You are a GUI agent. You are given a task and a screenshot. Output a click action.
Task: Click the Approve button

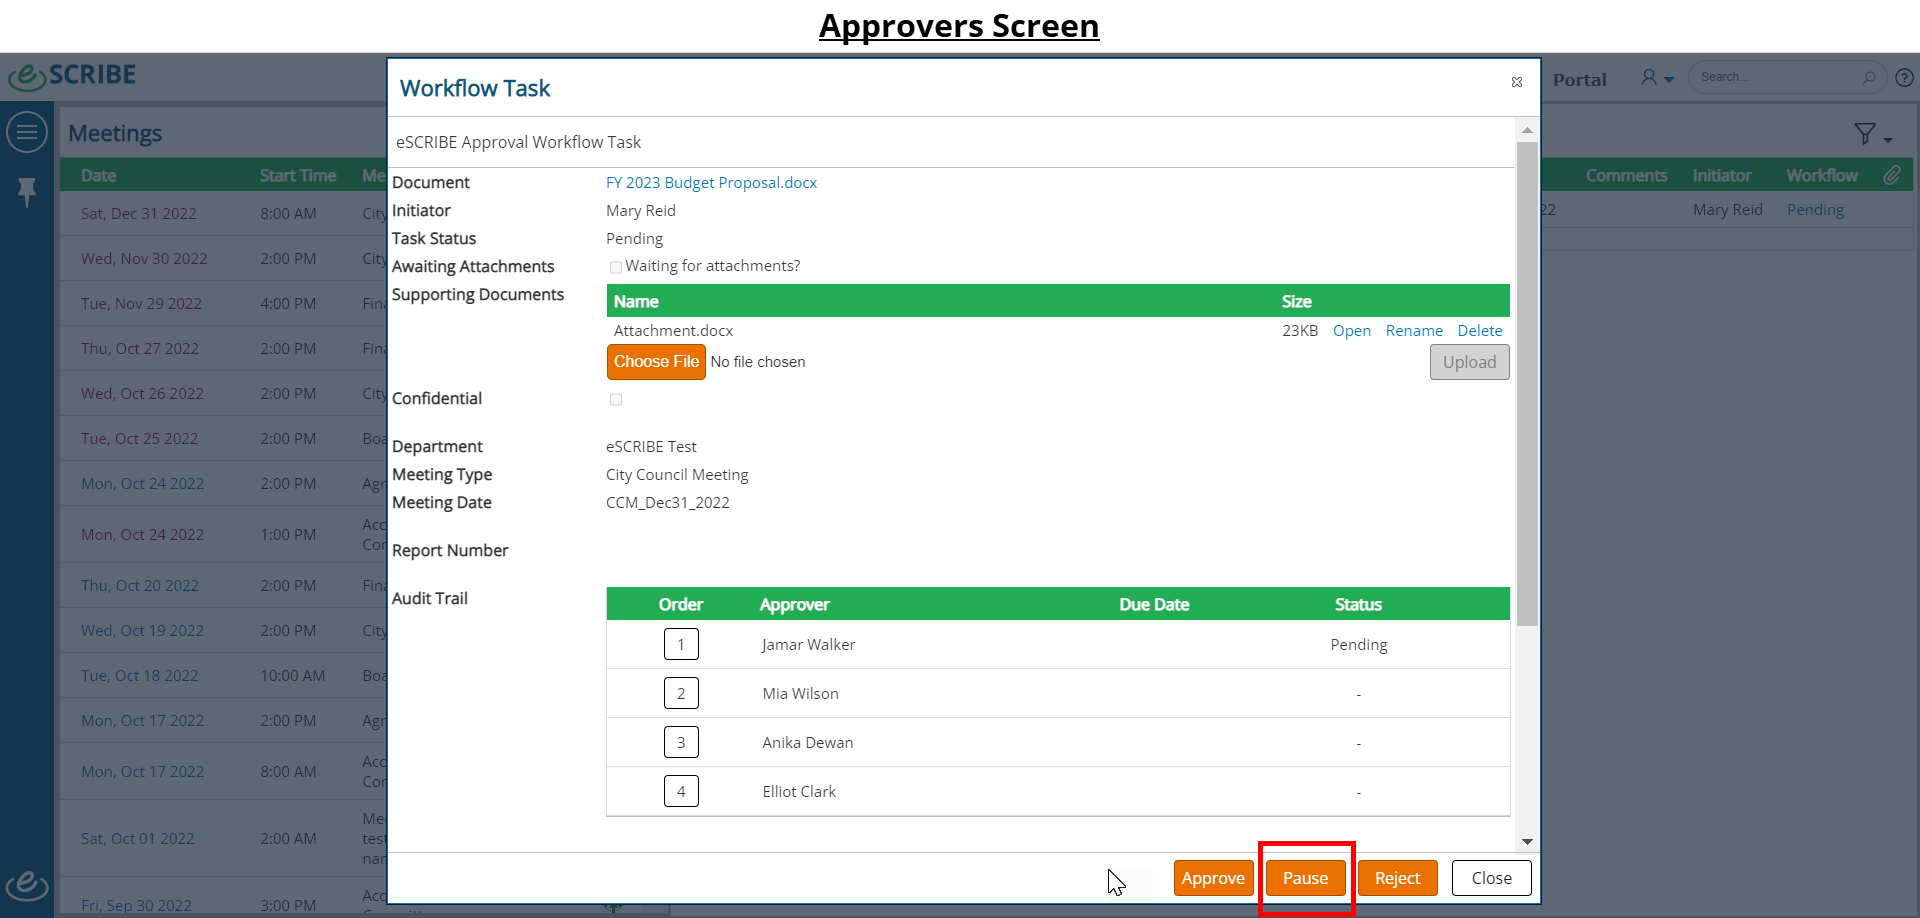click(x=1213, y=878)
